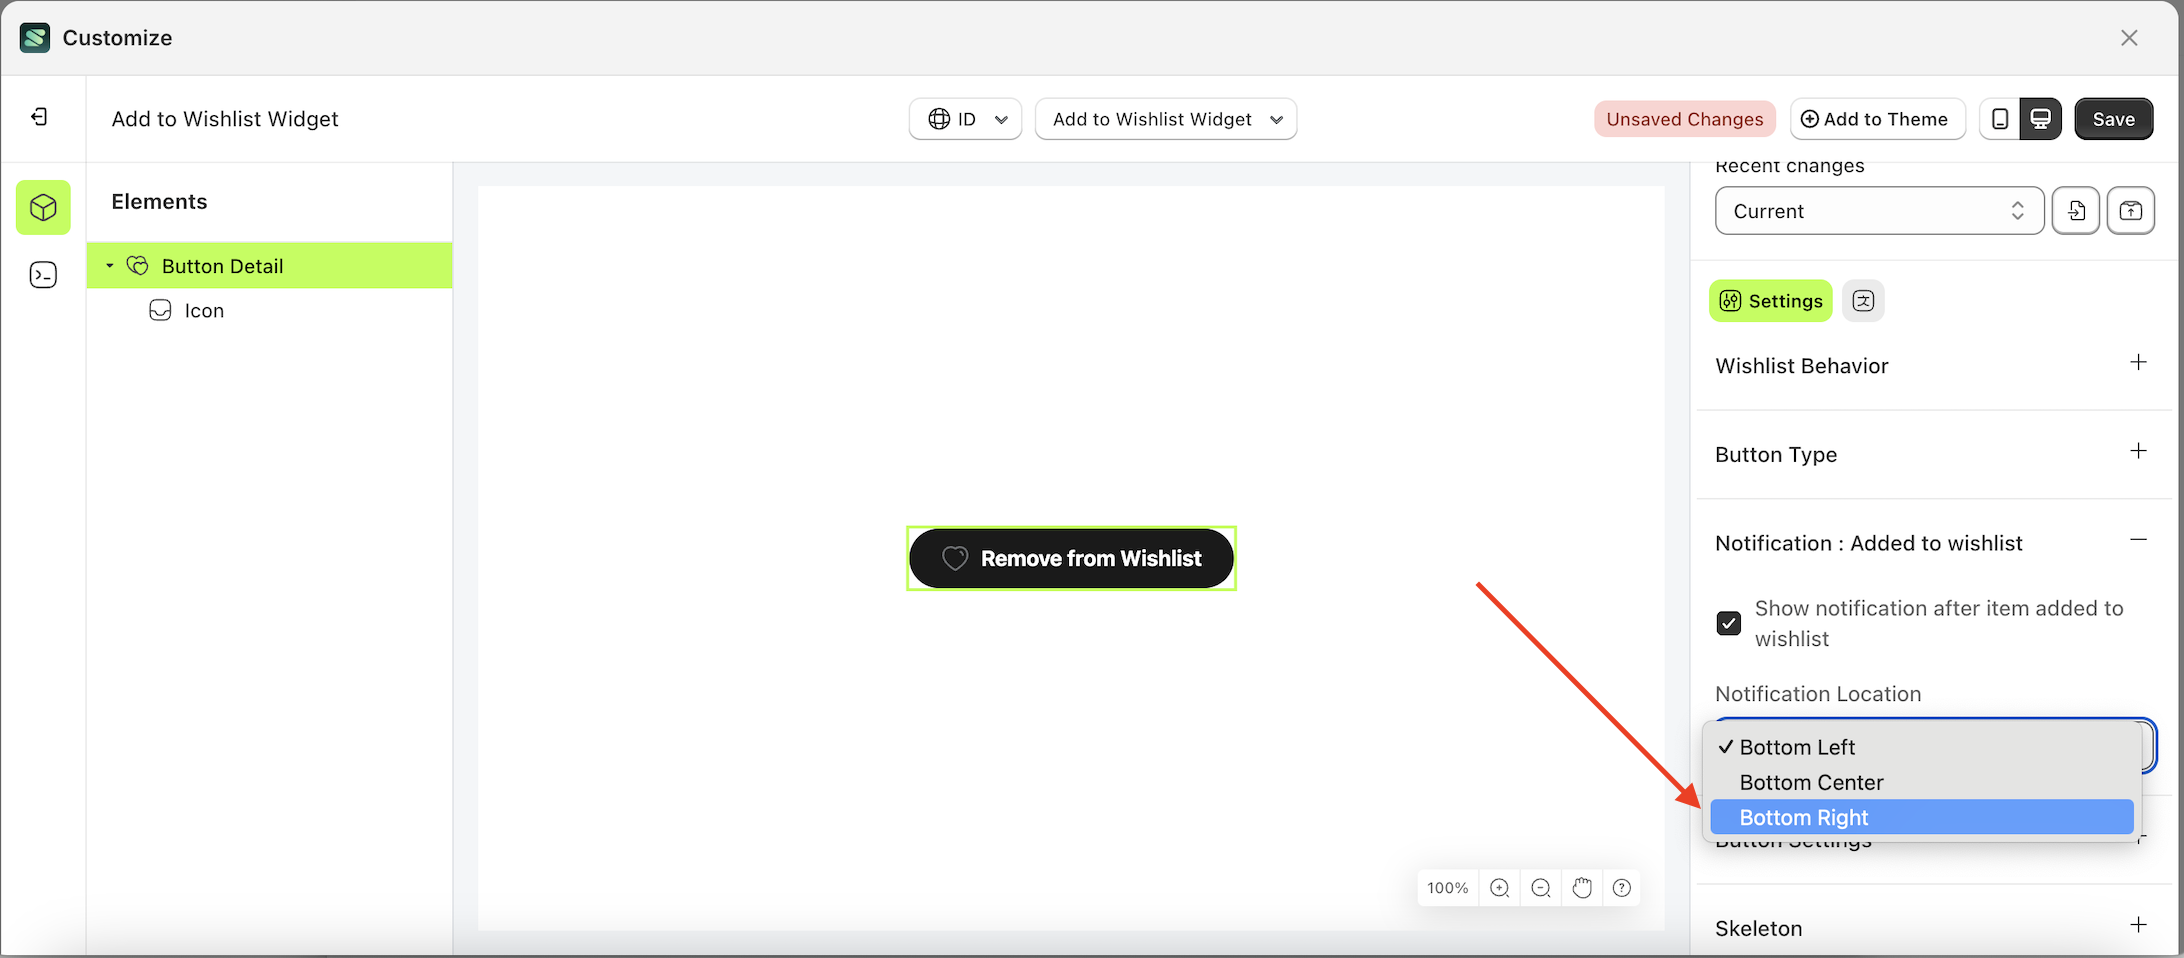Zoom in using the magnifier plus icon

coord(1499,887)
